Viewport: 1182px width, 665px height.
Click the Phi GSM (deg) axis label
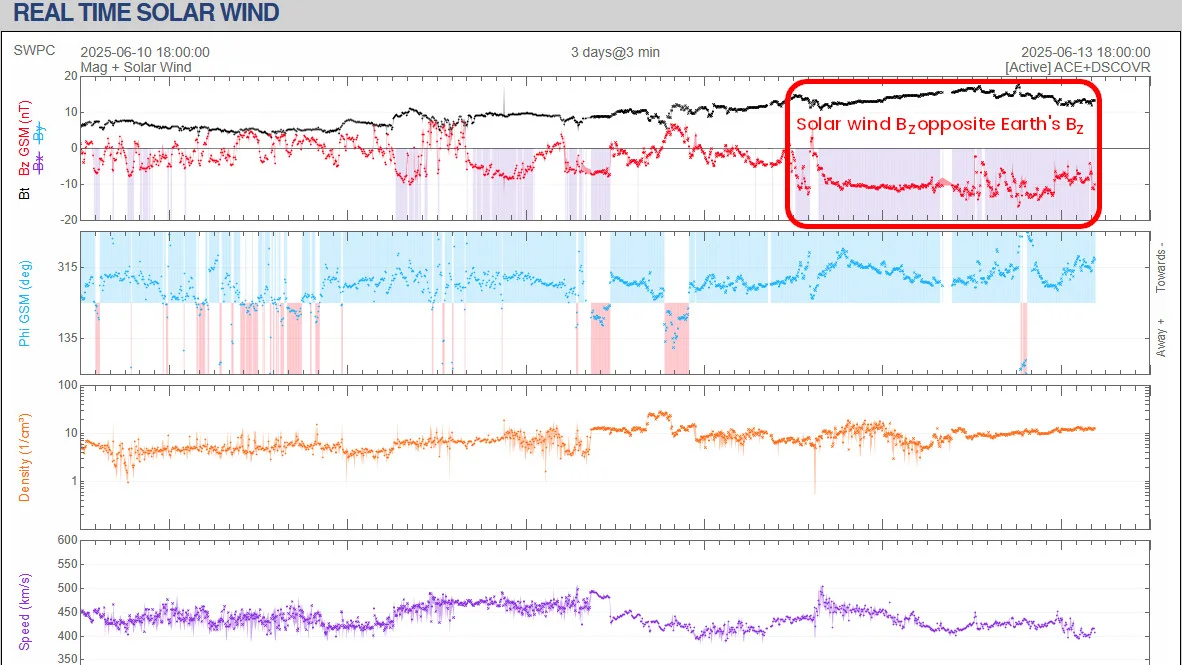pyautogui.click(x=25, y=304)
